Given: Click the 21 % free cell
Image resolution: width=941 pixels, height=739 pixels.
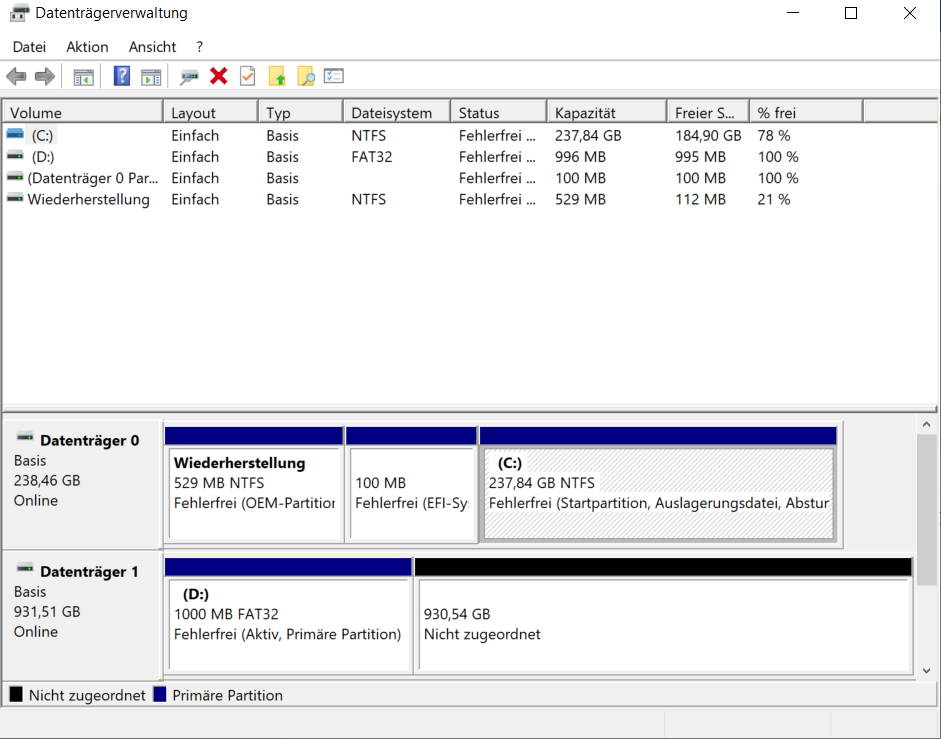Looking at the screenshot, I should tap(774, 199).
